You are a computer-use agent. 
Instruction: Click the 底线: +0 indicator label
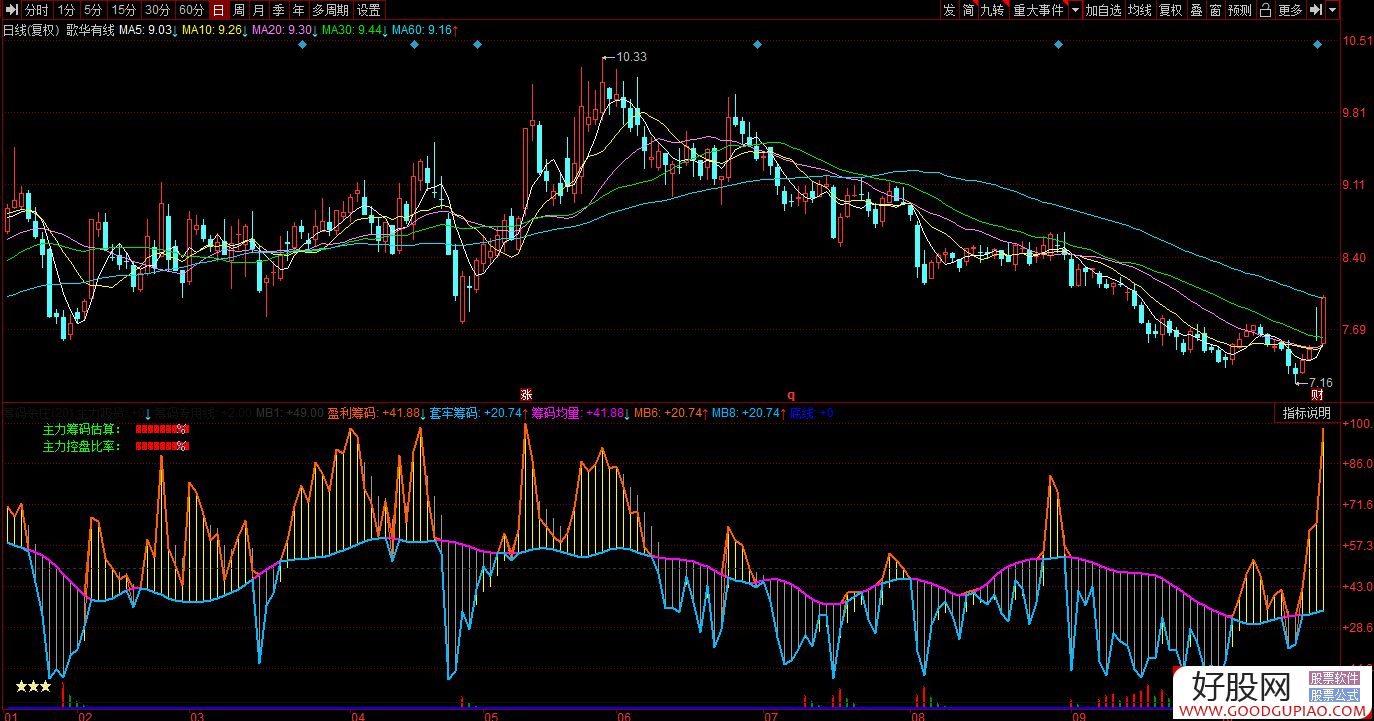point(812,412)
